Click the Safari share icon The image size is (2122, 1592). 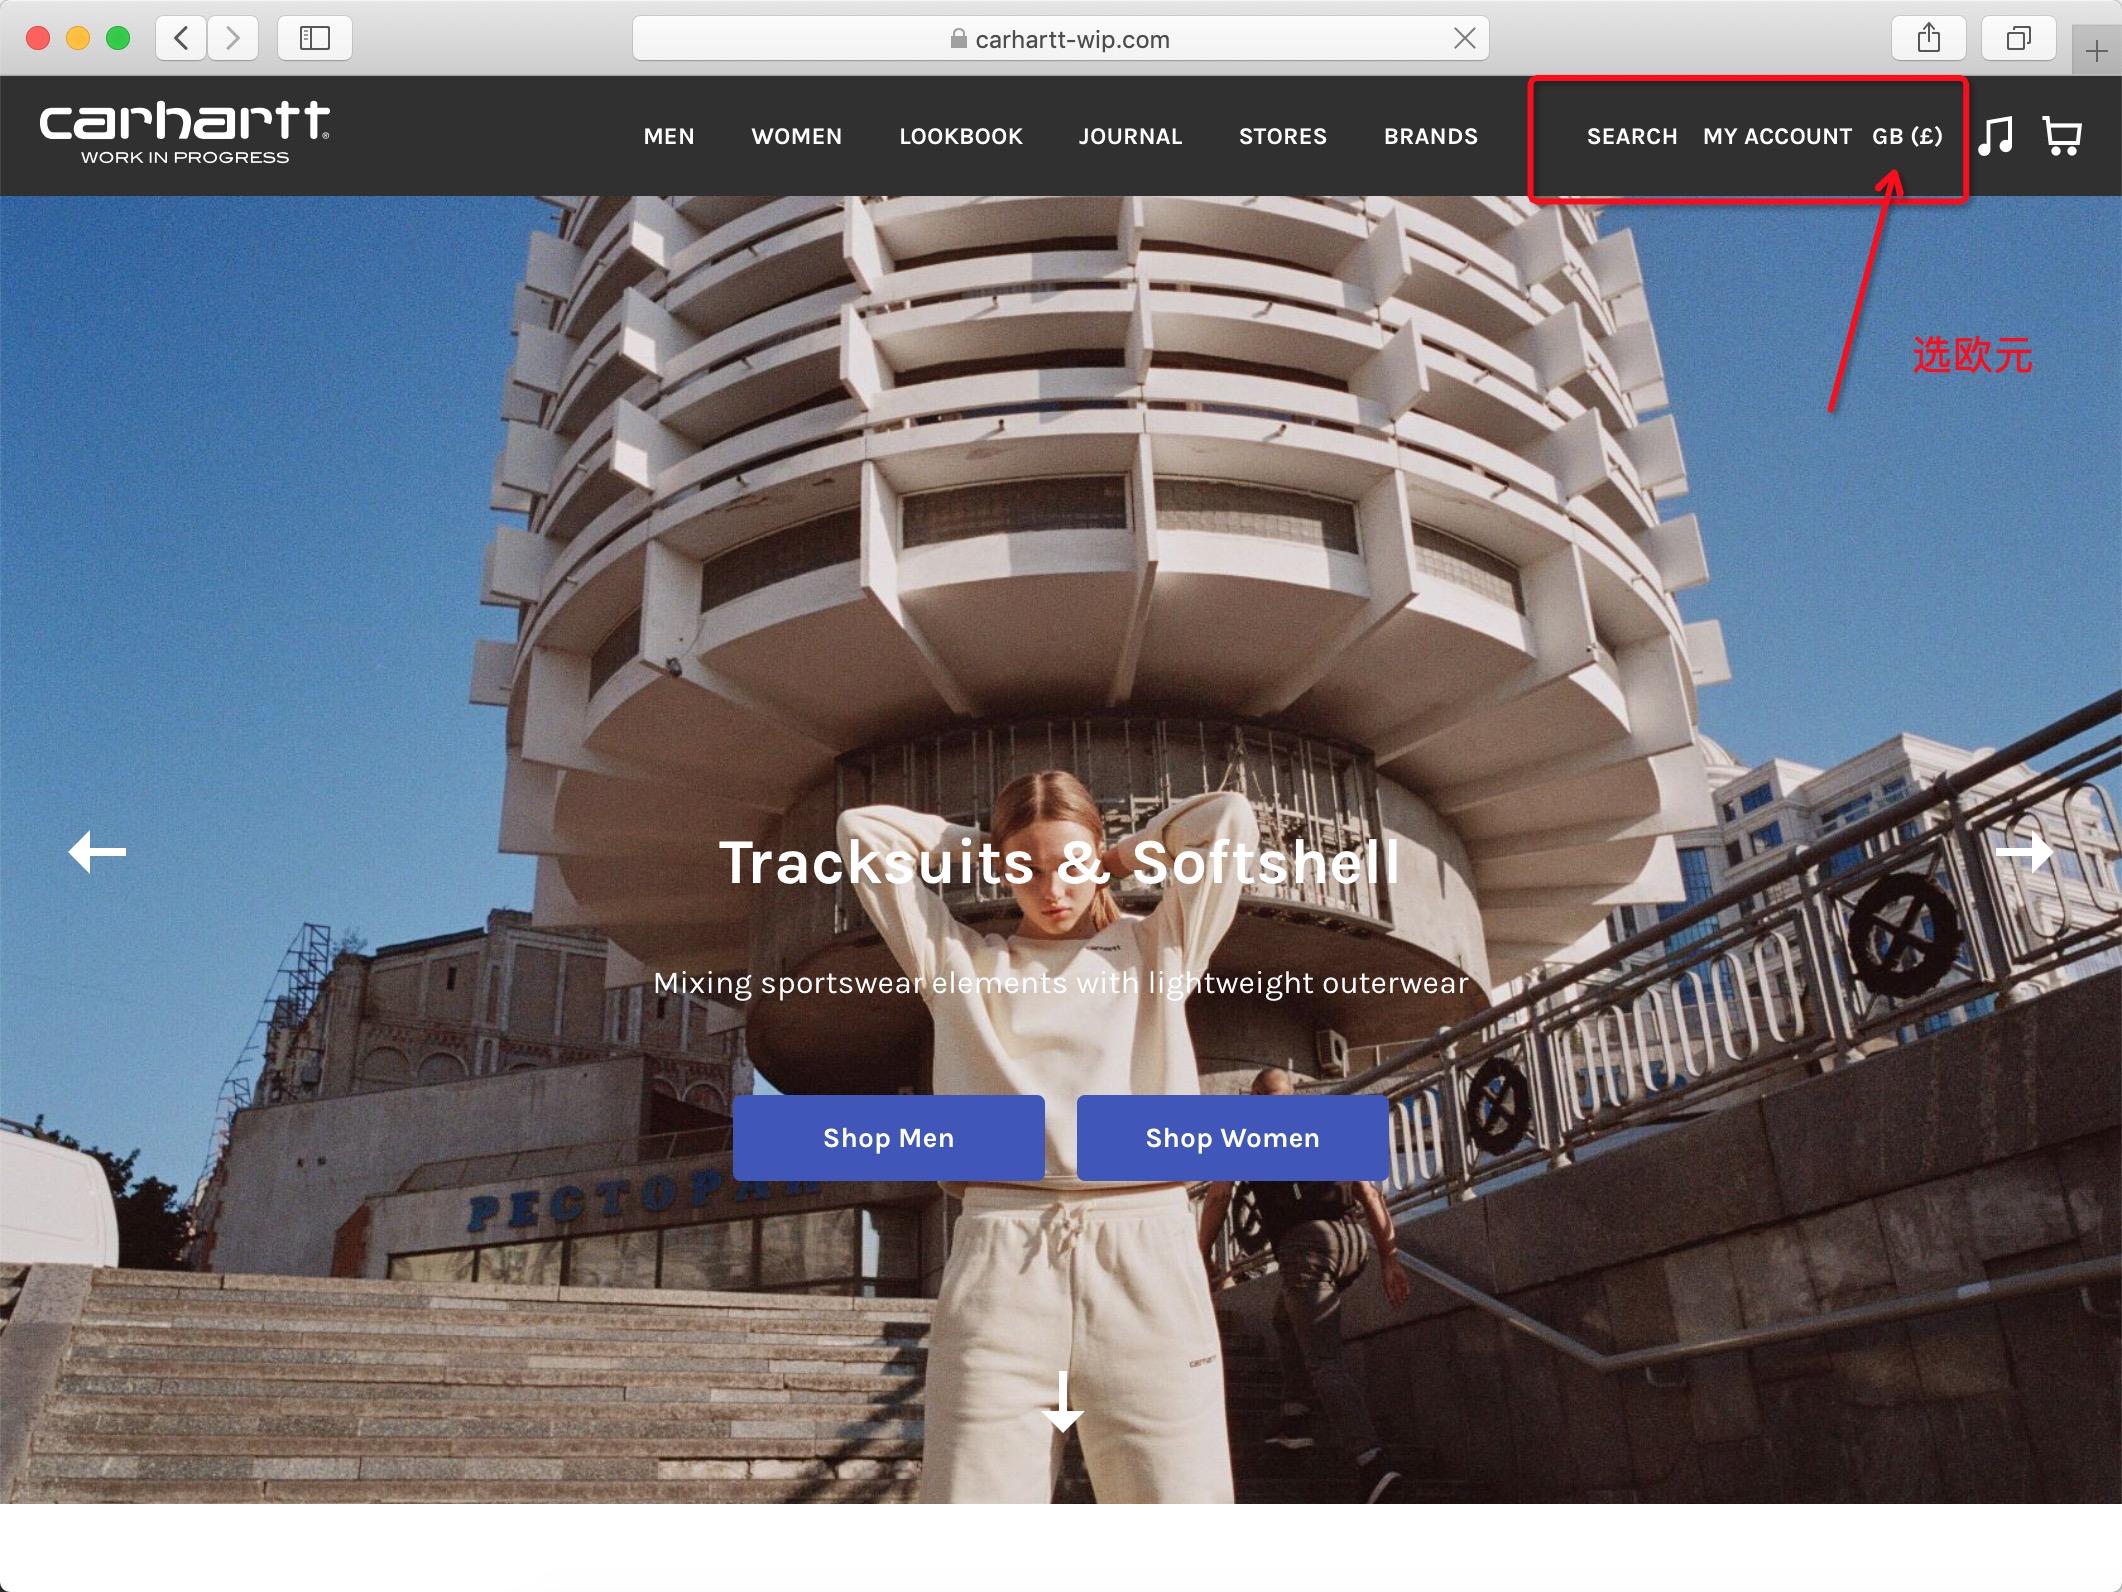pyautogui.click(x=1928, y=39)
